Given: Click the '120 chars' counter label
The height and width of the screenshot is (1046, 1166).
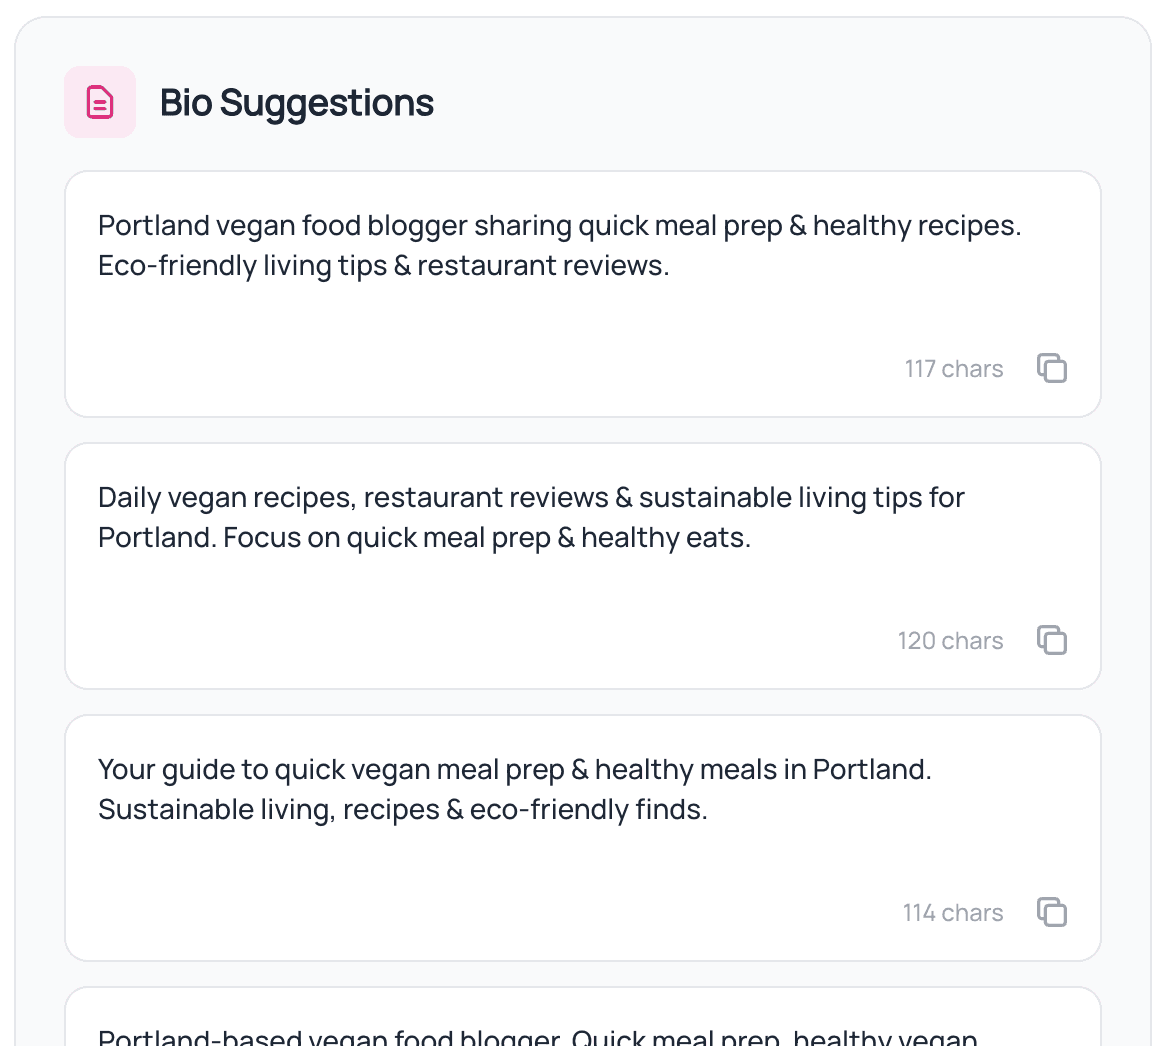Looking at the screenshot, I should click(950, 641).
